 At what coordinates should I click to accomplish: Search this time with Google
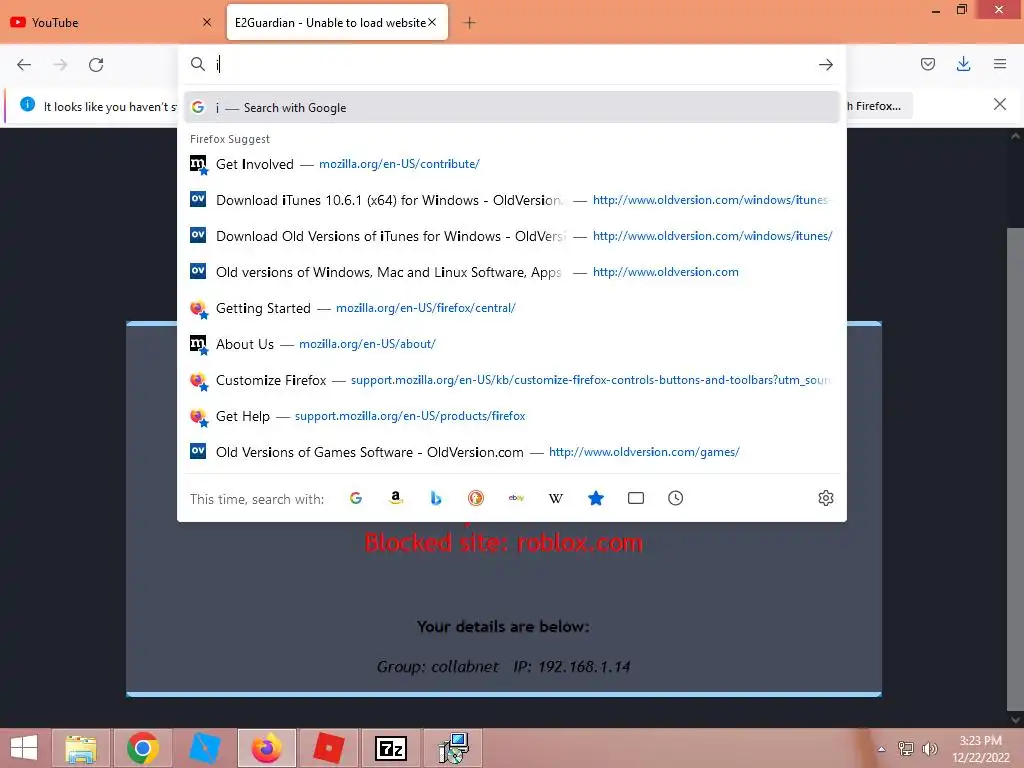click(356, 498)
